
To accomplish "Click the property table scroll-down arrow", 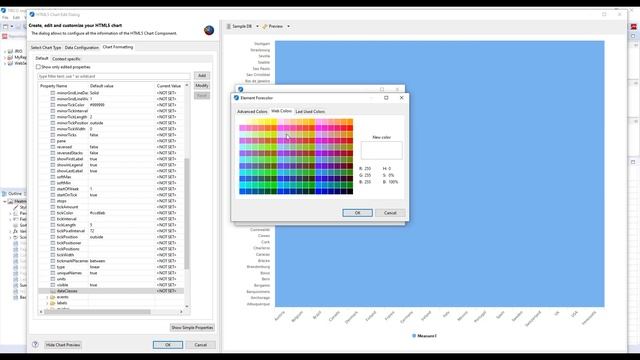I will [x=187, y=306].
